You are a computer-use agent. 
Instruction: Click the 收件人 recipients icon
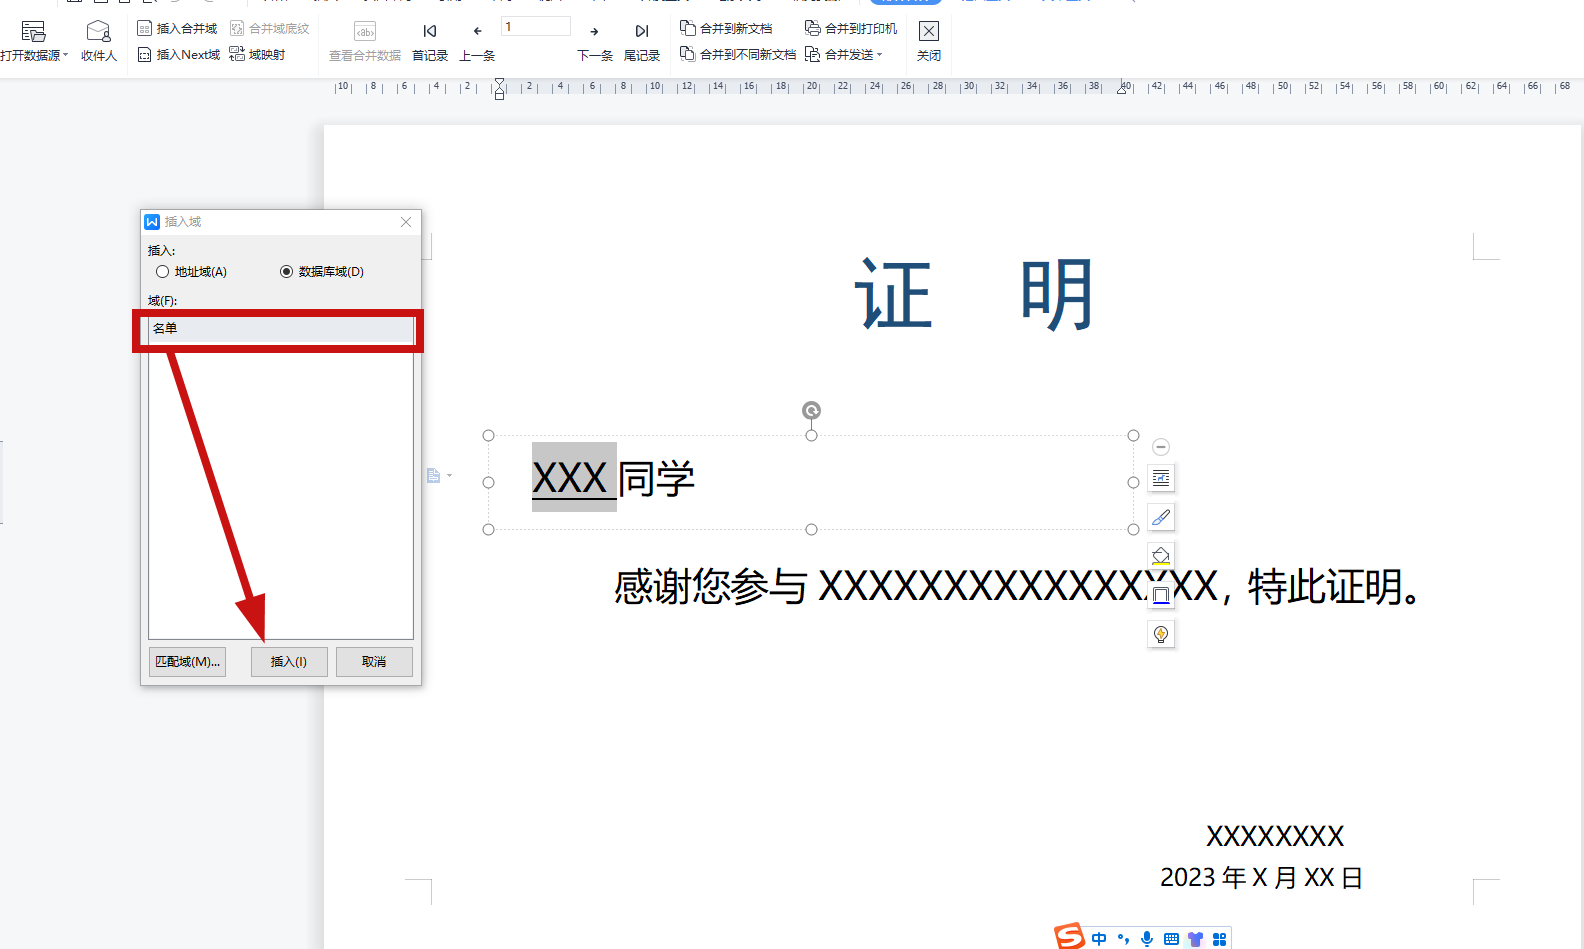click(x=98, y=32)
